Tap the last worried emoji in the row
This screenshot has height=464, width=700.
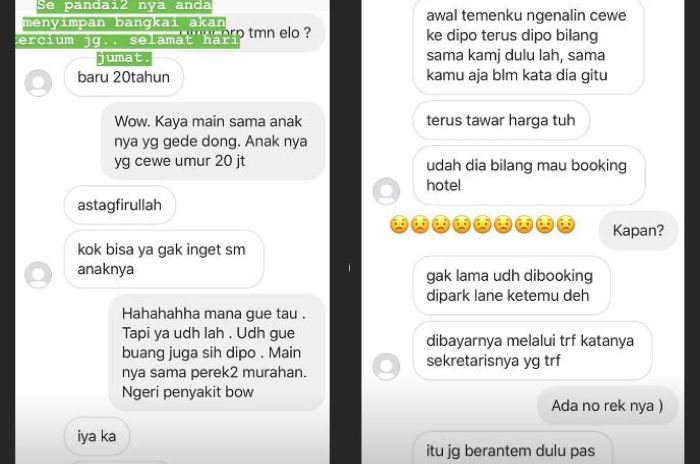[x=566, y=225]
